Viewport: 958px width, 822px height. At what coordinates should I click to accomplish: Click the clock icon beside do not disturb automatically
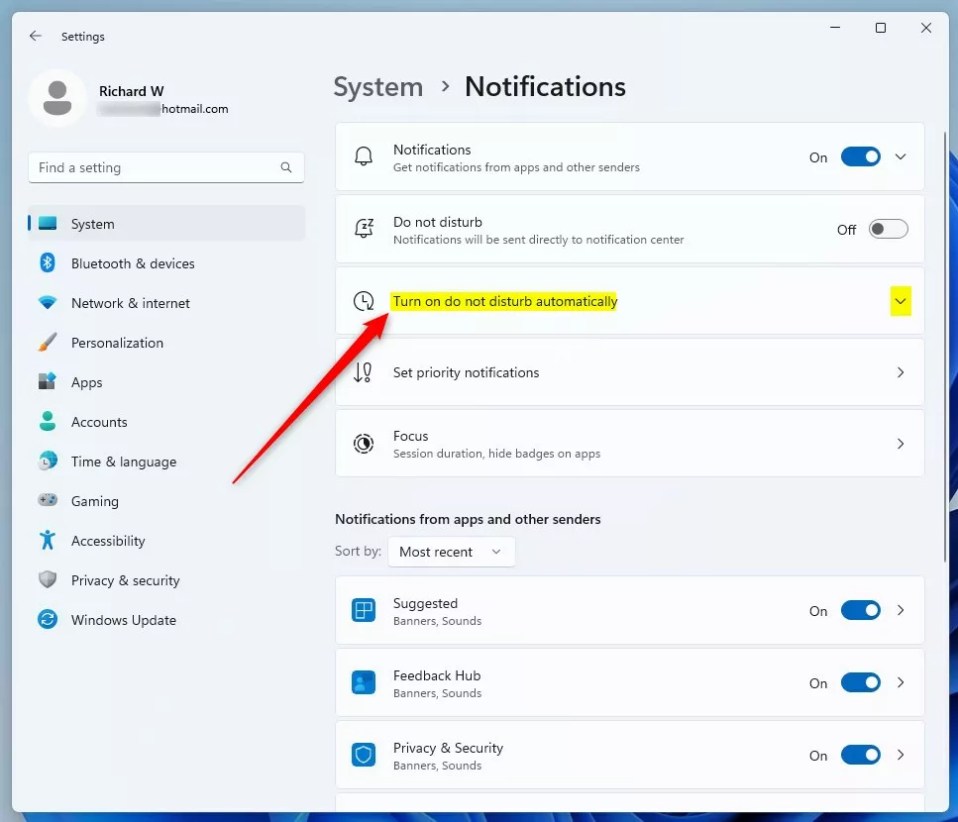[363, 300]
